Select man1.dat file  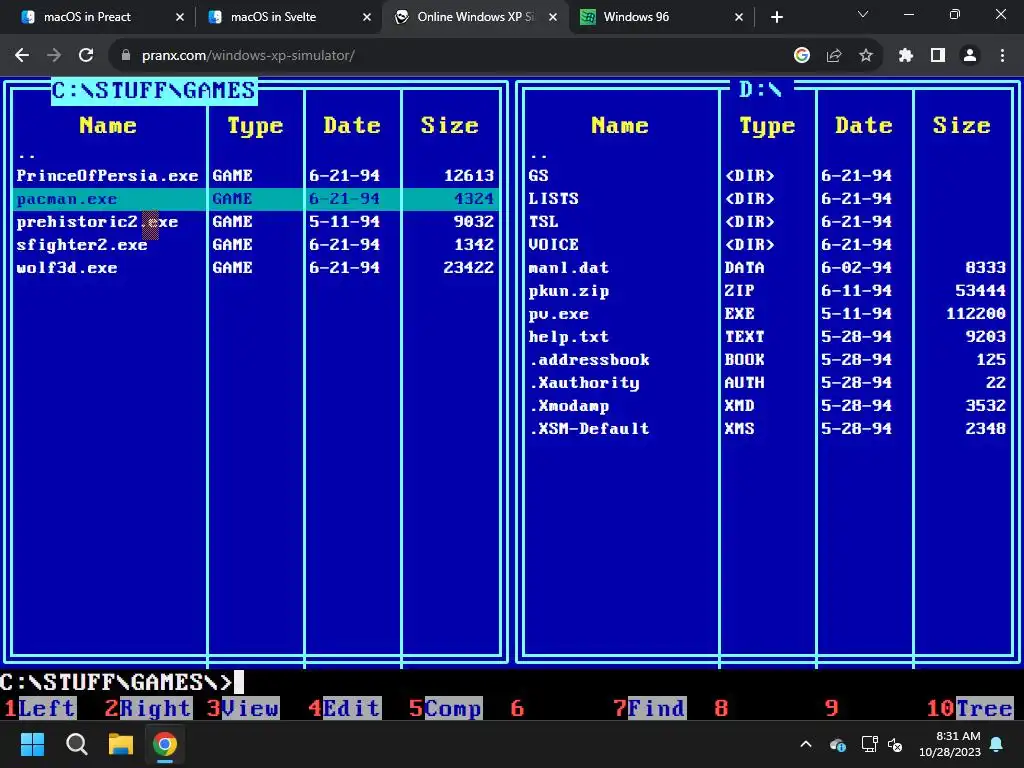tap(568, 268)
